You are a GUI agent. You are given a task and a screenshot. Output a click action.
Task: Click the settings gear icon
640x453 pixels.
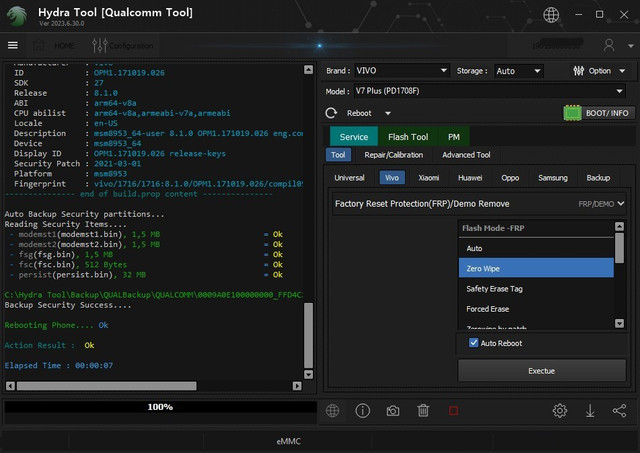click(560, 410)
